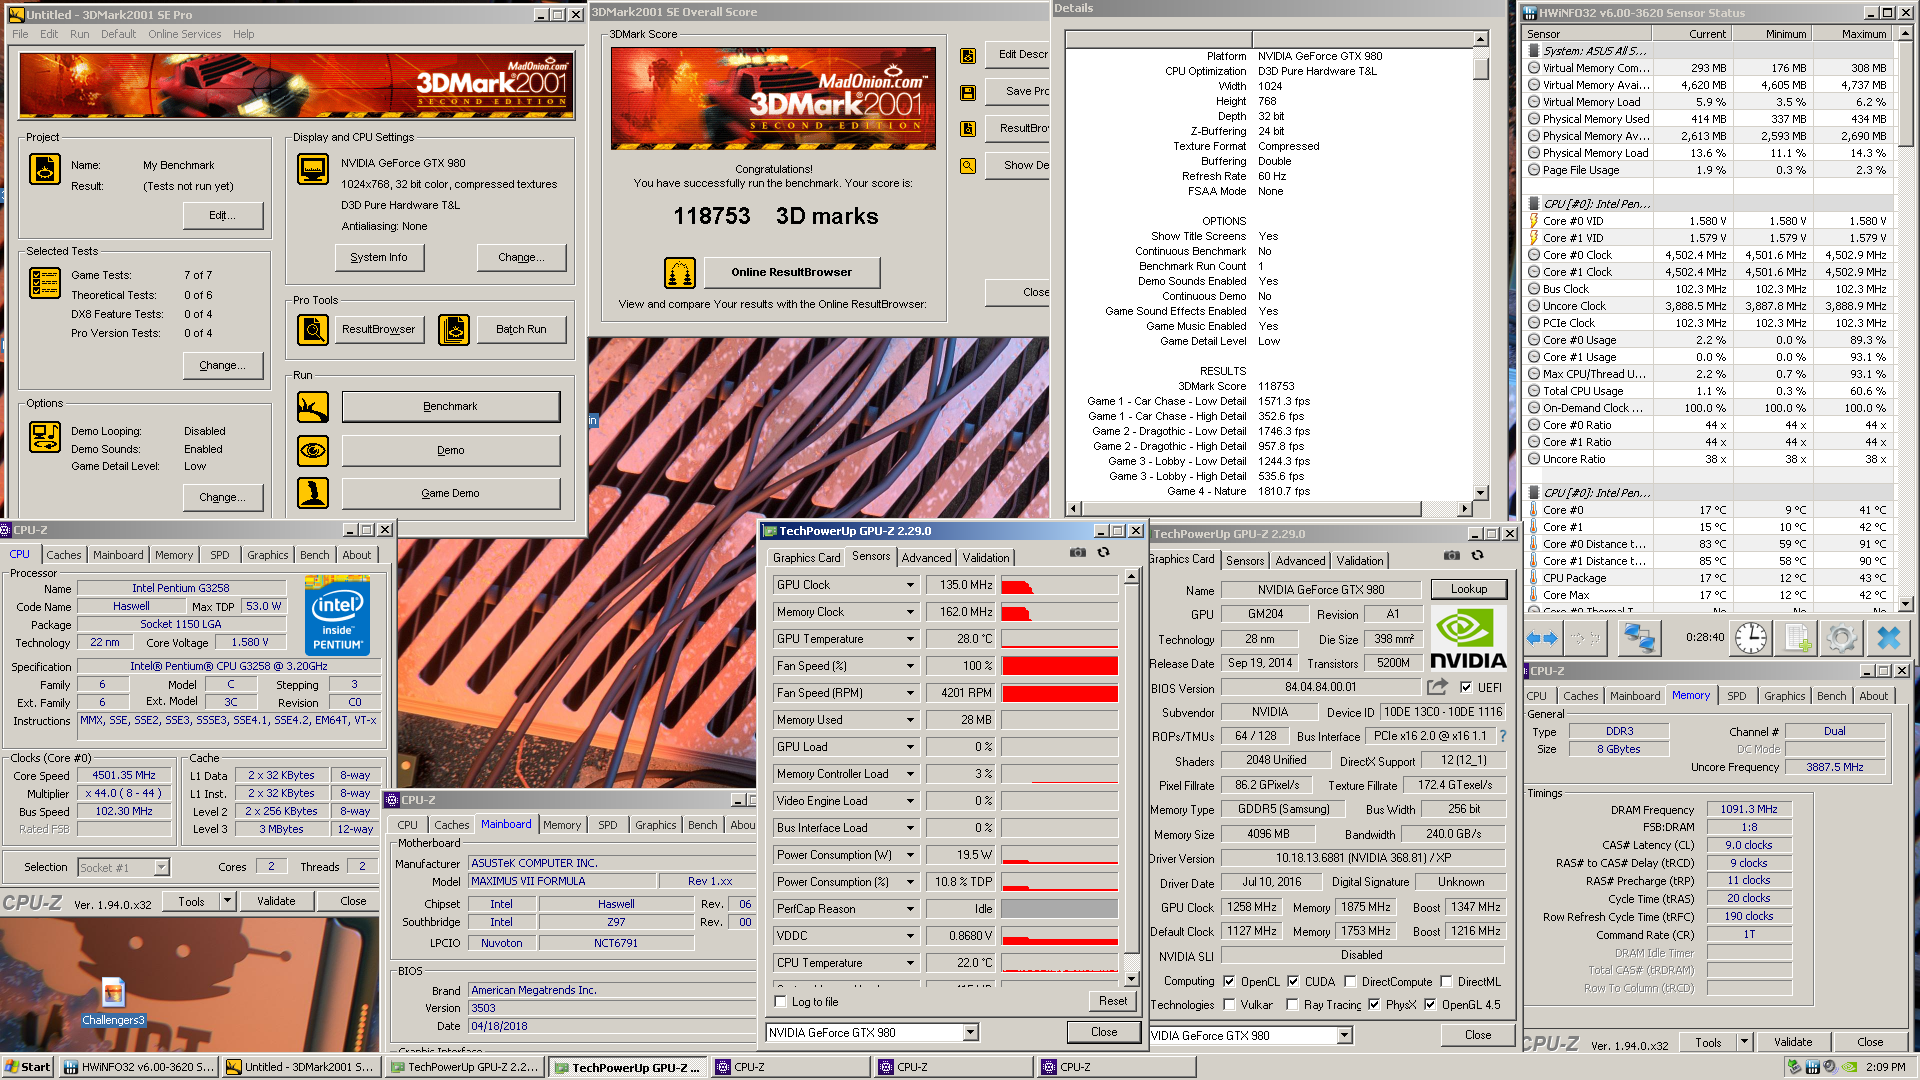Click the ResultBrowser icon in Pro Tools
This screenshot has height=1080, width=1920.
click(x=313, y=329)
